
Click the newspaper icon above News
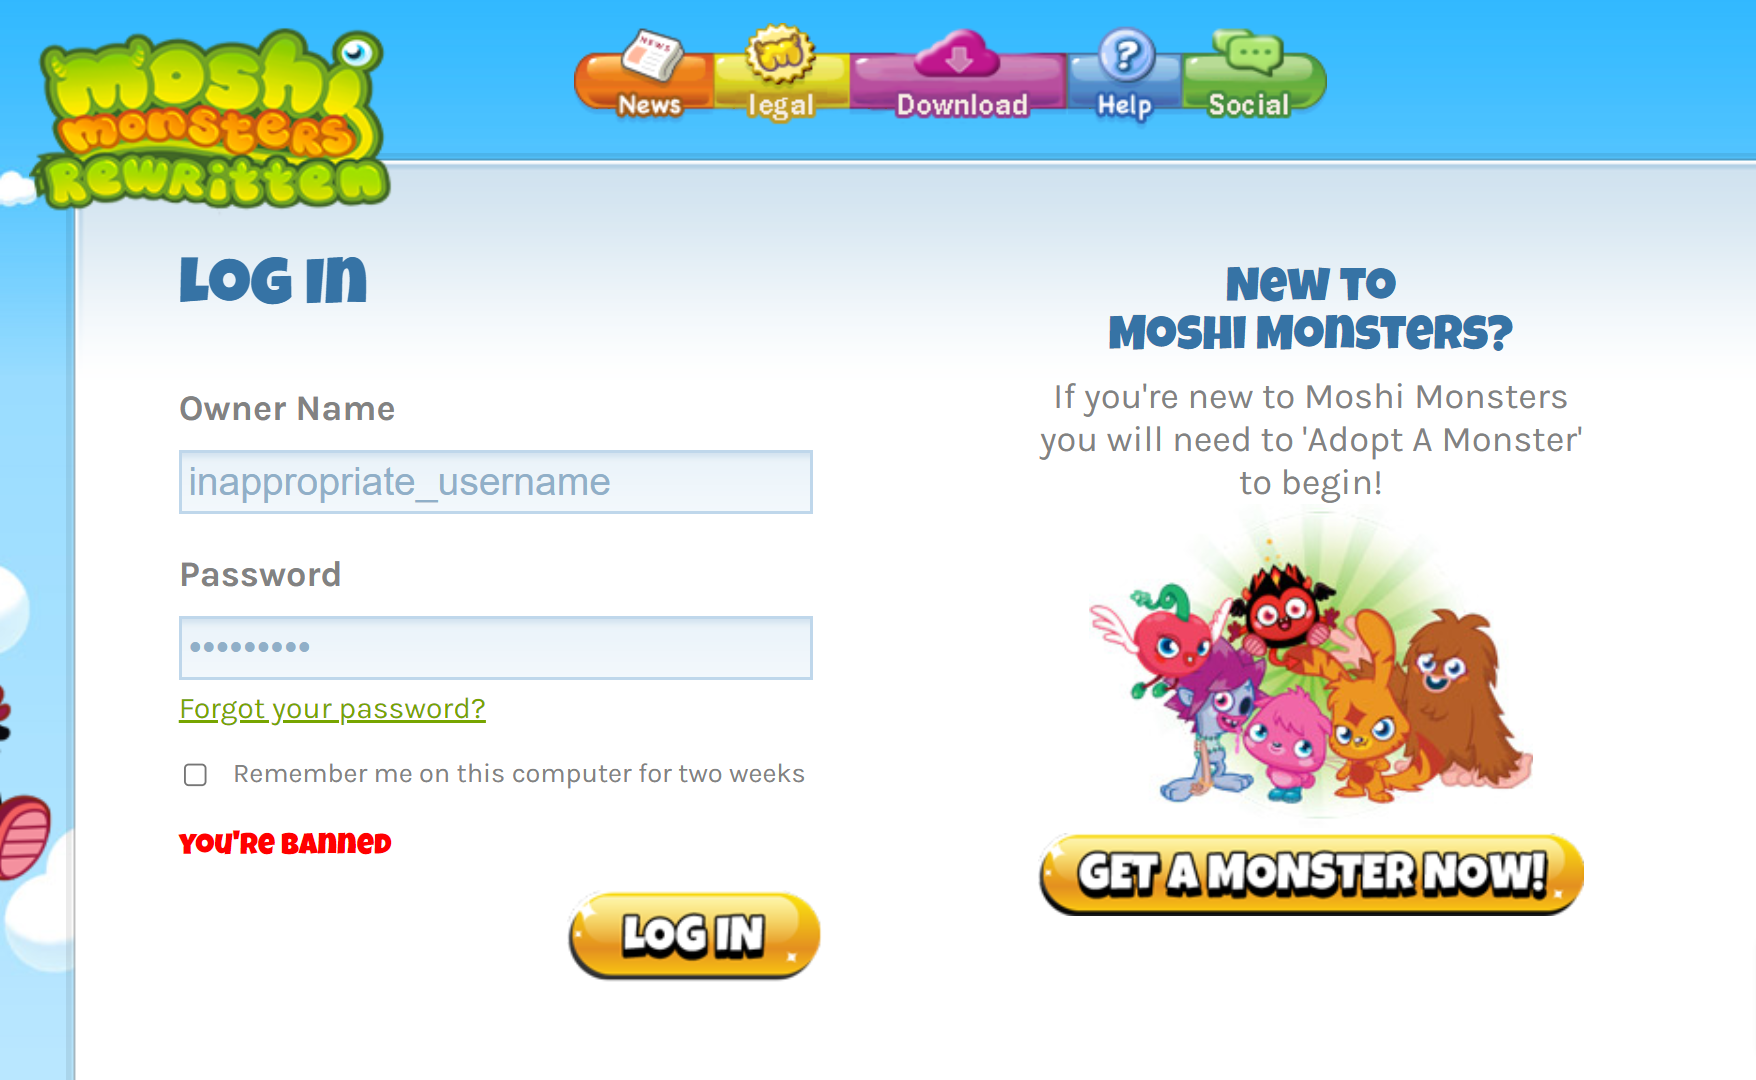pyautogui.click(x=652, y=55)
